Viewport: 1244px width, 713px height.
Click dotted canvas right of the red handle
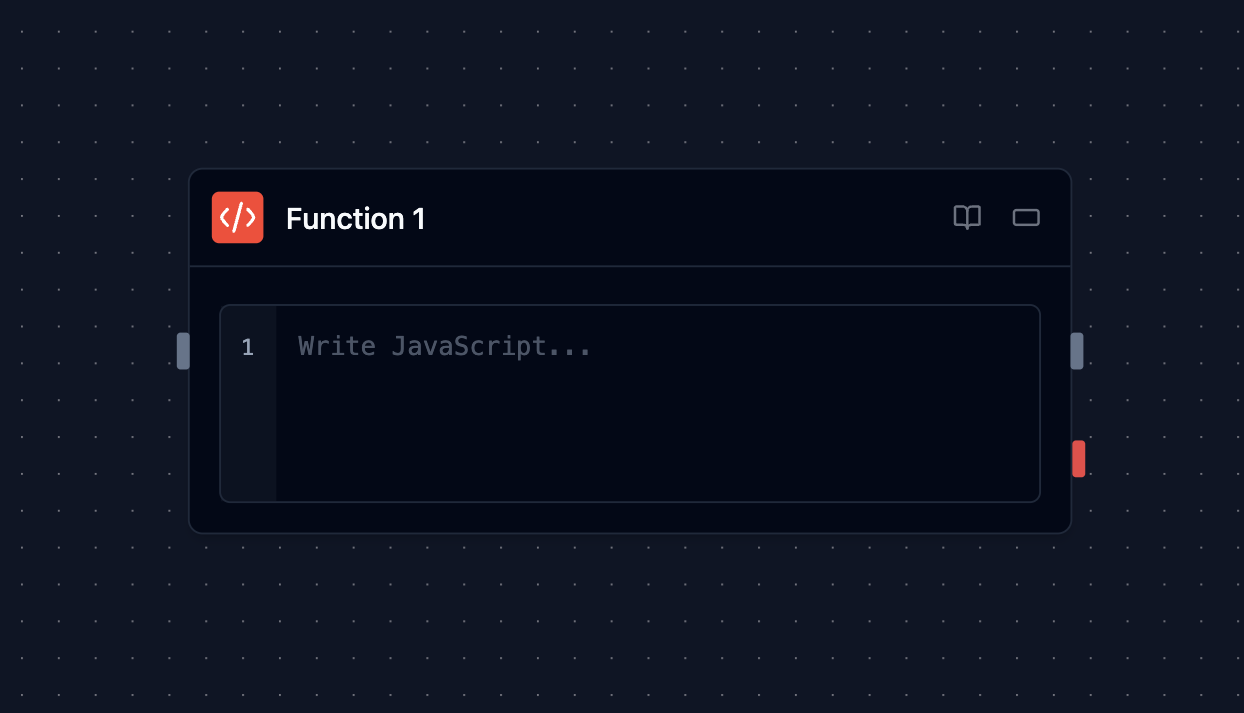coord(1160,458)
